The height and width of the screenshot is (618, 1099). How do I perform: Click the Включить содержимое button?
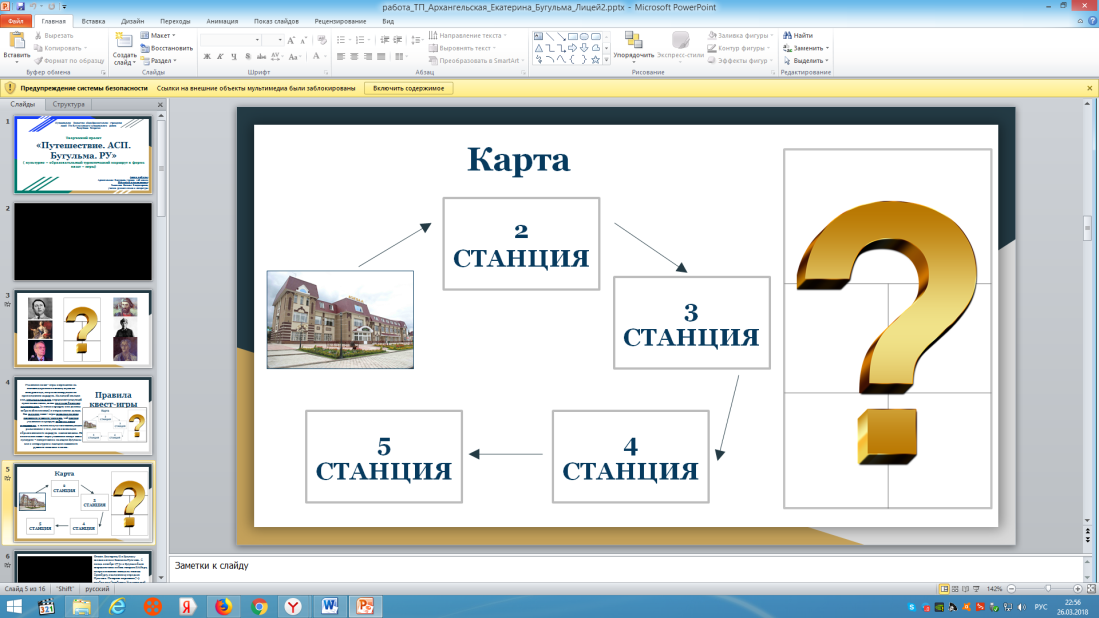[x=408, y=88]
